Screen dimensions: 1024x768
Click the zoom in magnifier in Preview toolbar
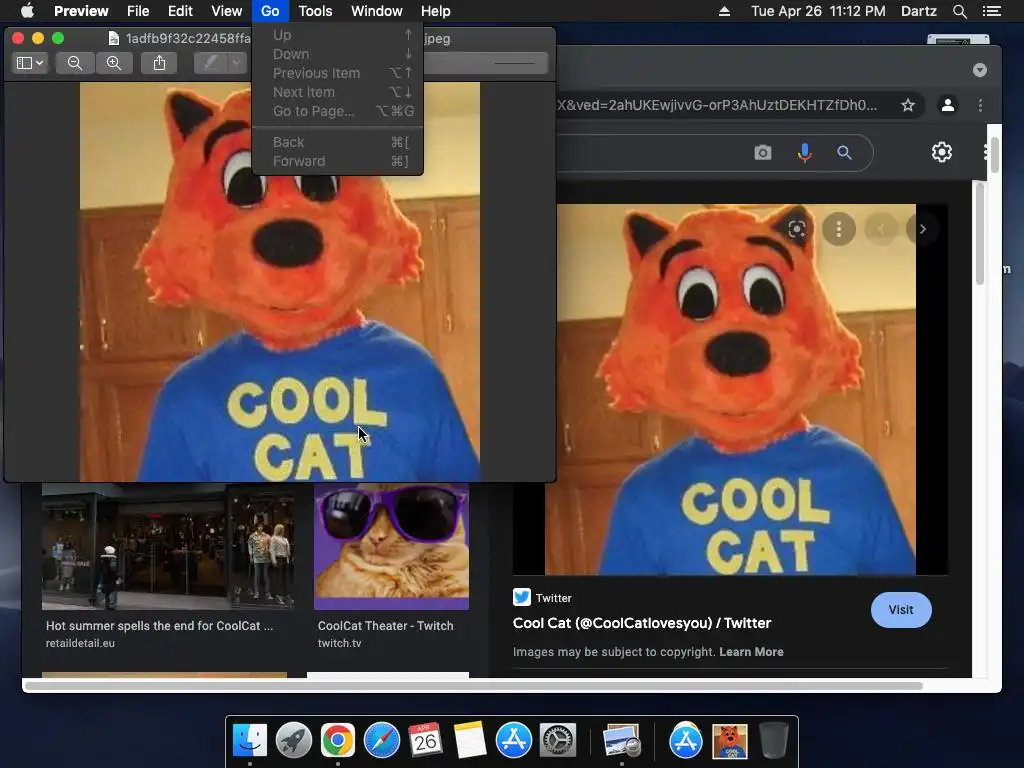(114, 63)
